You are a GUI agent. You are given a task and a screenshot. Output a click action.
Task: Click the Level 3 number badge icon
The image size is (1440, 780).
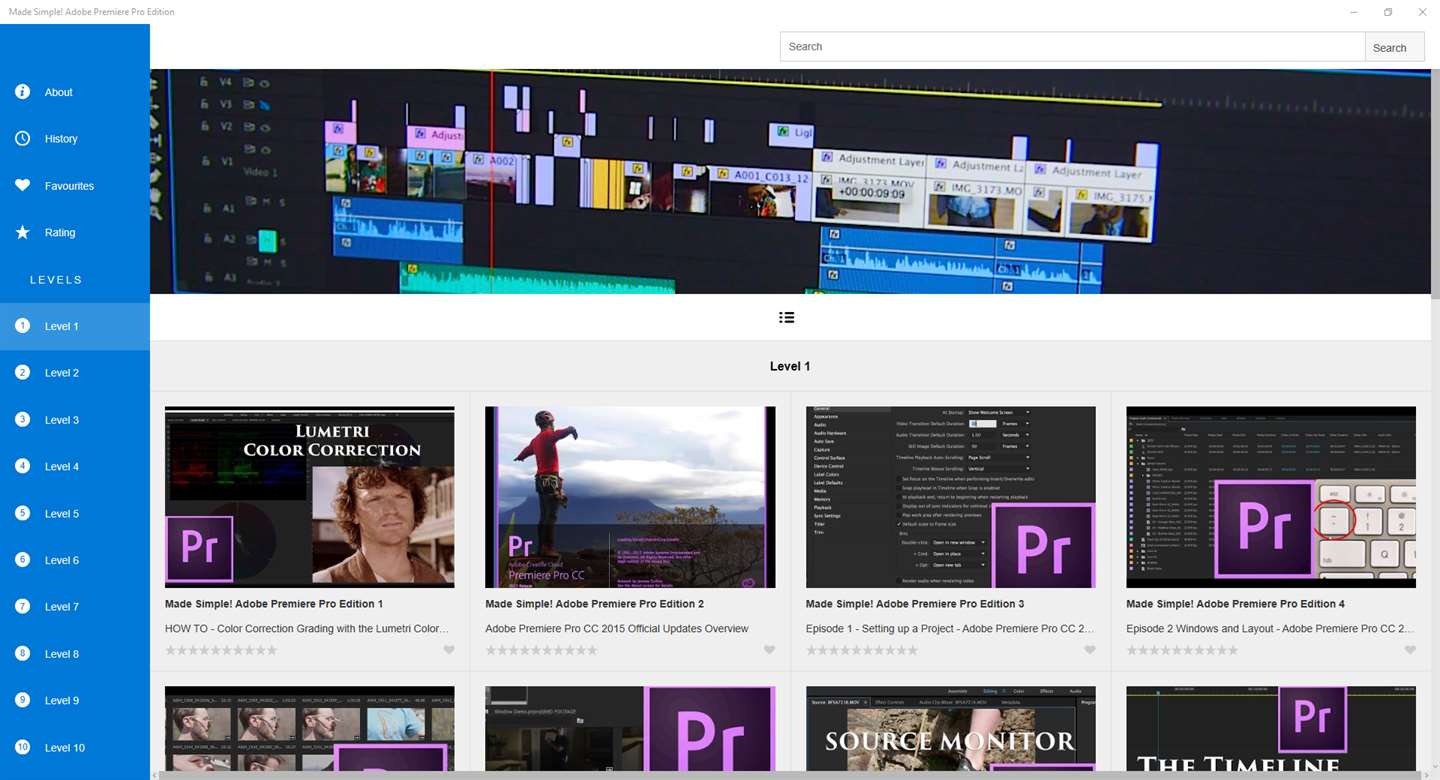click(22, 420)
